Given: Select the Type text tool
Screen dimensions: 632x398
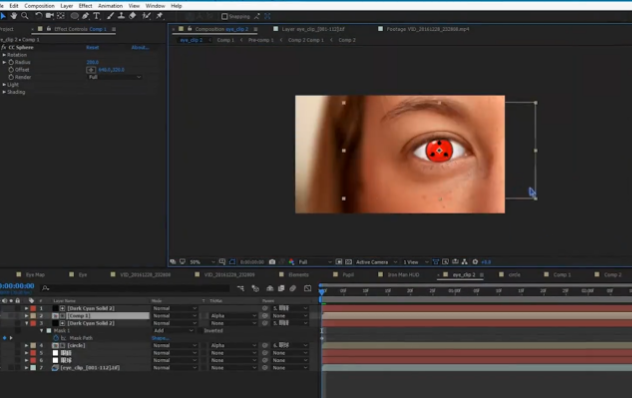Looking at the screenshot, I should coord(97,16).
